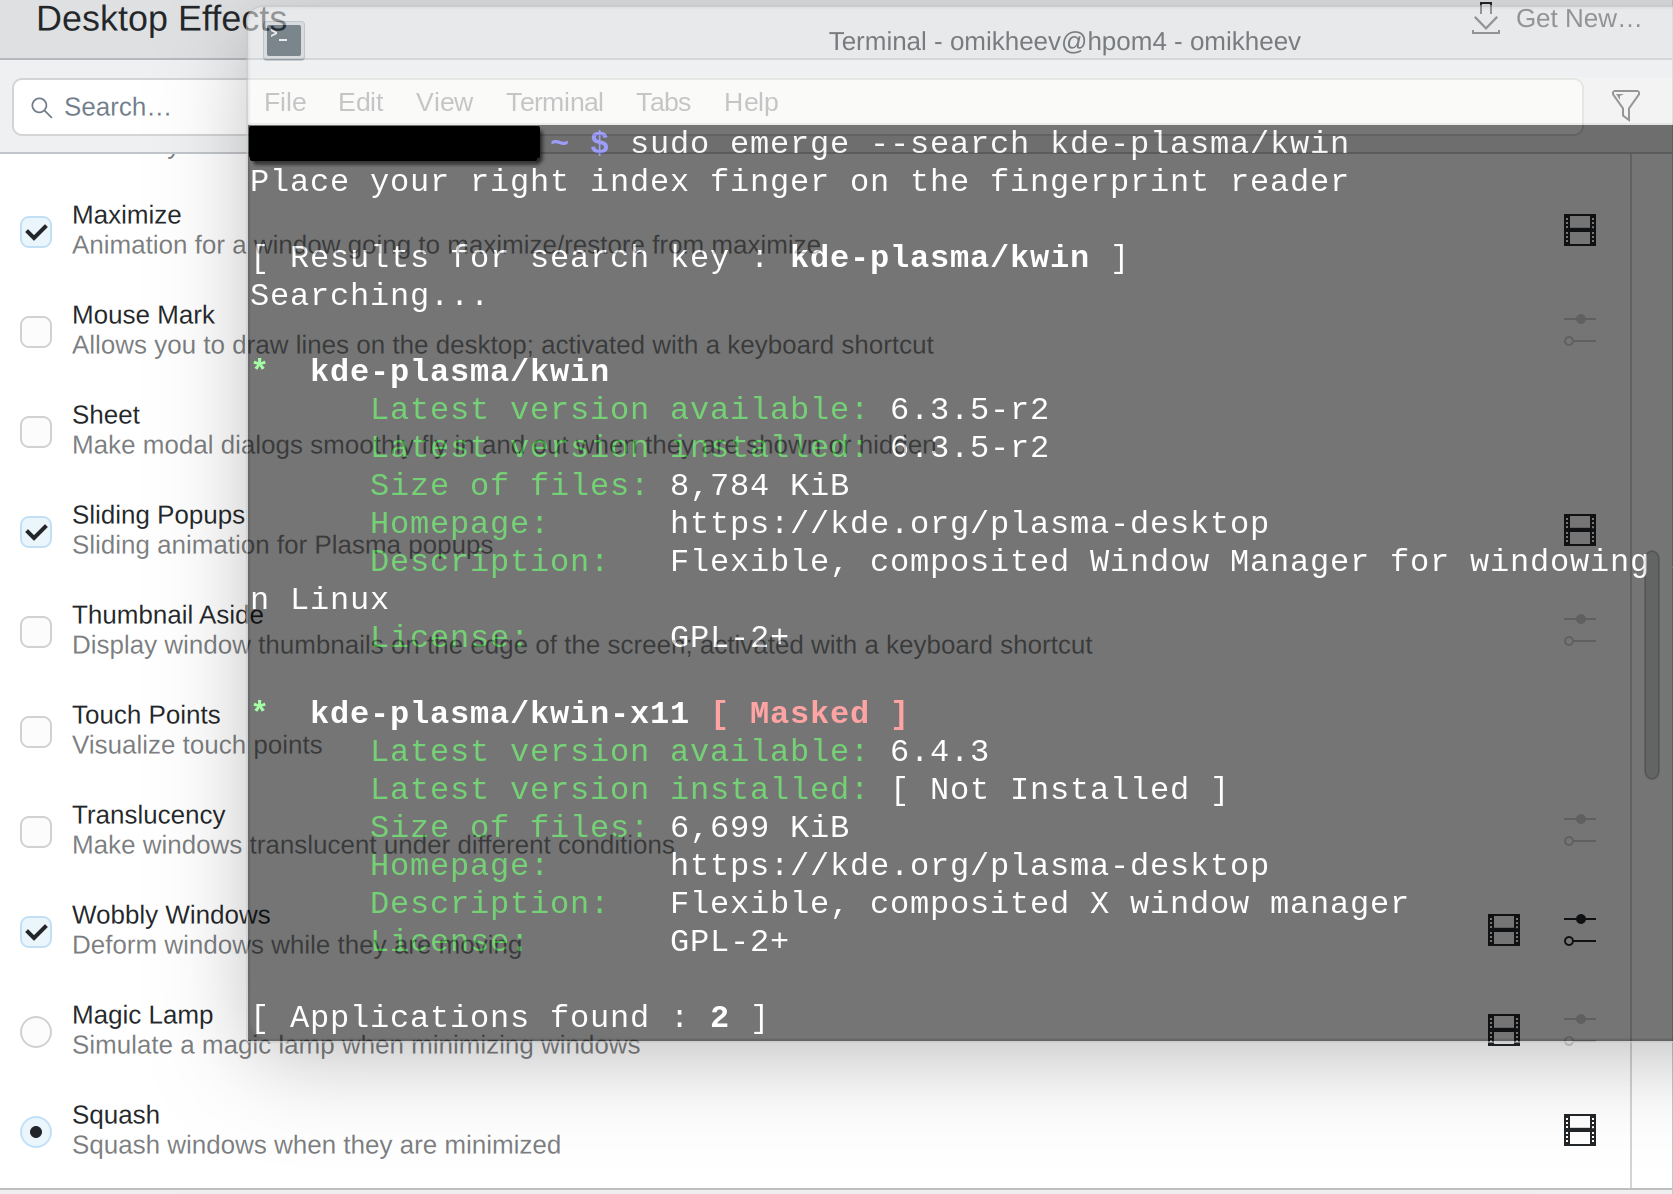The image size is (1673, 1194).
Task: Enable the Translucency checkbox
Action: tap(36, 831)
